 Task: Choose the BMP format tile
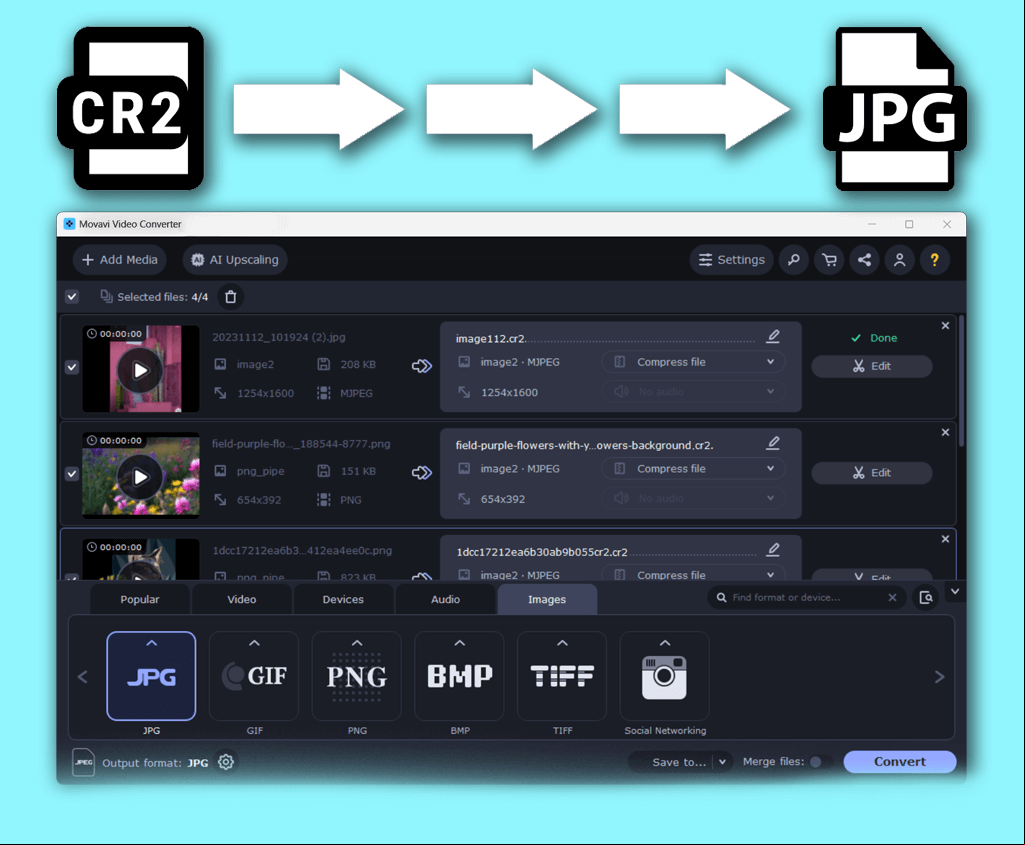click(460, 676)
